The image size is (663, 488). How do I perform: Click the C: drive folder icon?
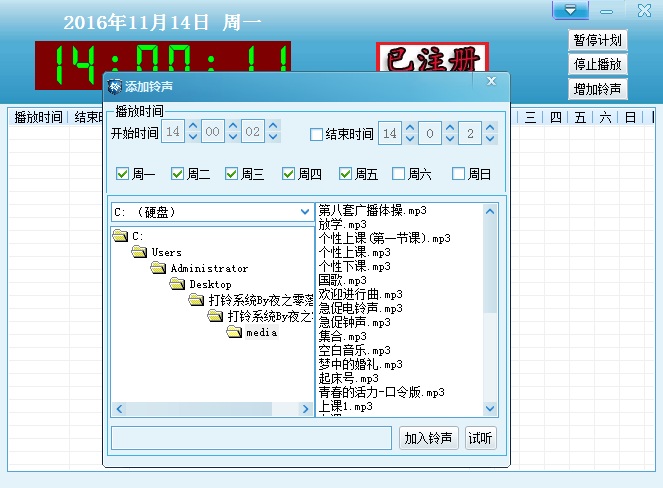(x=121, y=236)
